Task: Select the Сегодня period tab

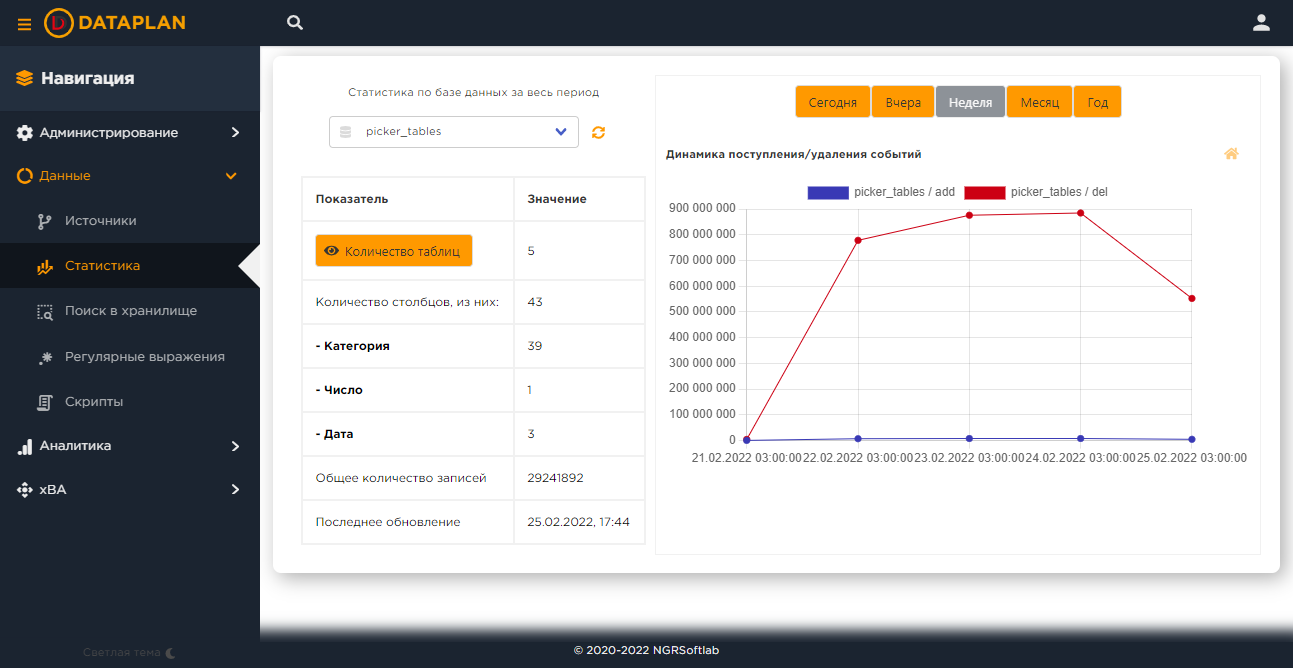Action: 833,102
